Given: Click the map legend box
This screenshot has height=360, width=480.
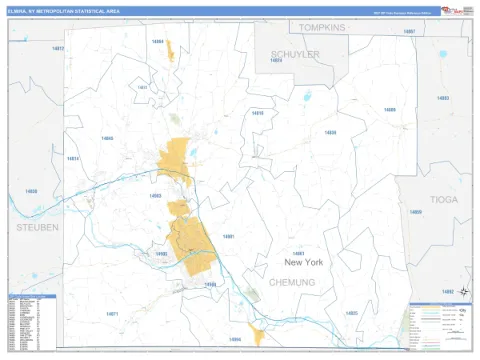Looking at the screenshot, I should [x=440, y=326].
